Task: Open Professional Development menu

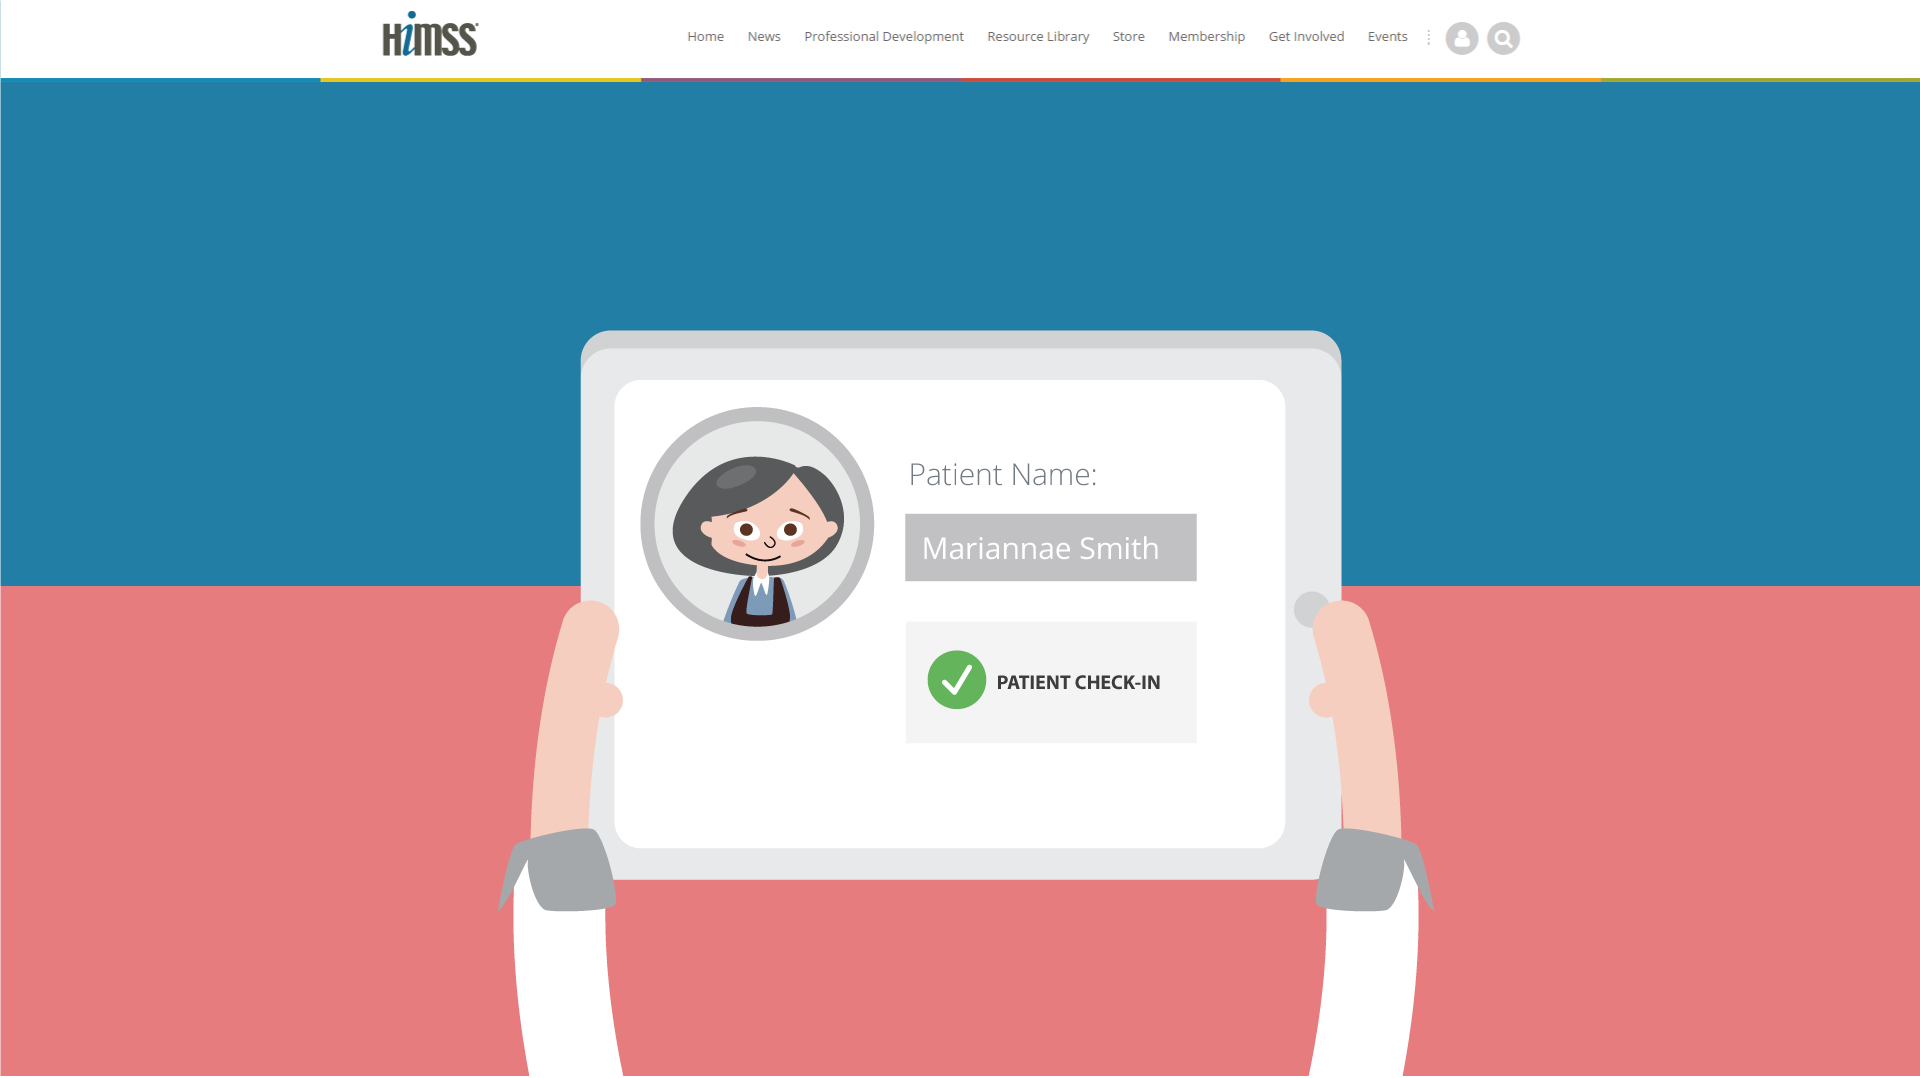Action: [884, 37]
